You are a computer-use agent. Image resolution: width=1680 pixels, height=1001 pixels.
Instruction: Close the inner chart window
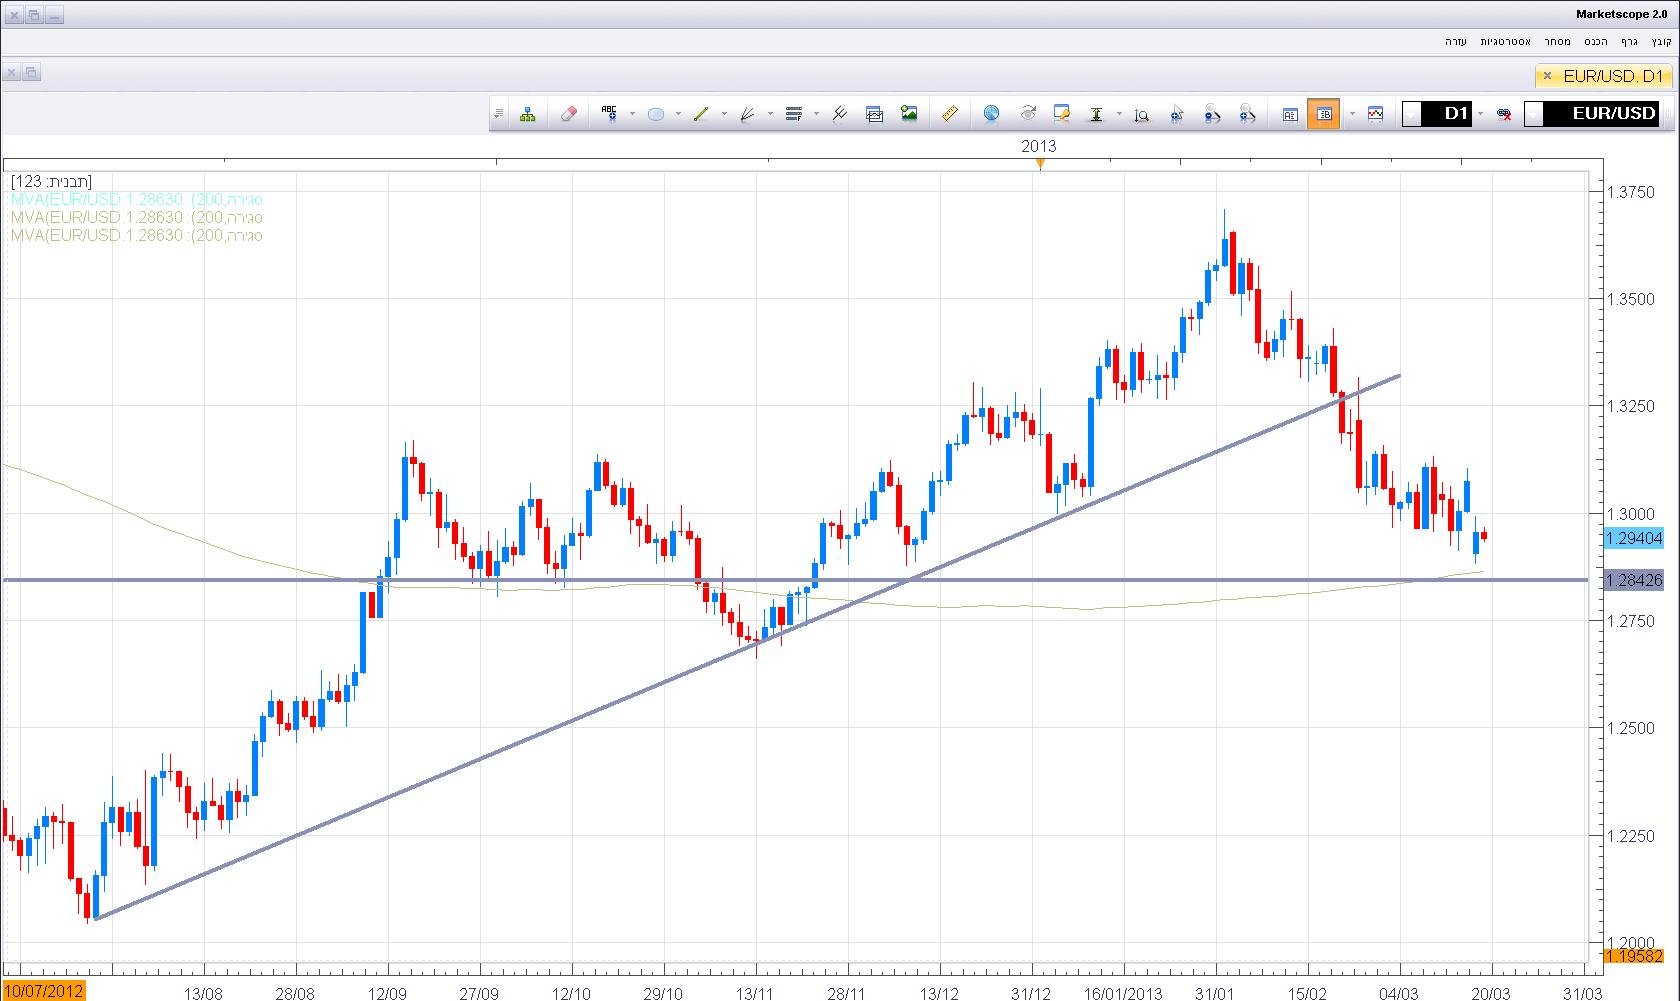(x=11, y=73)
